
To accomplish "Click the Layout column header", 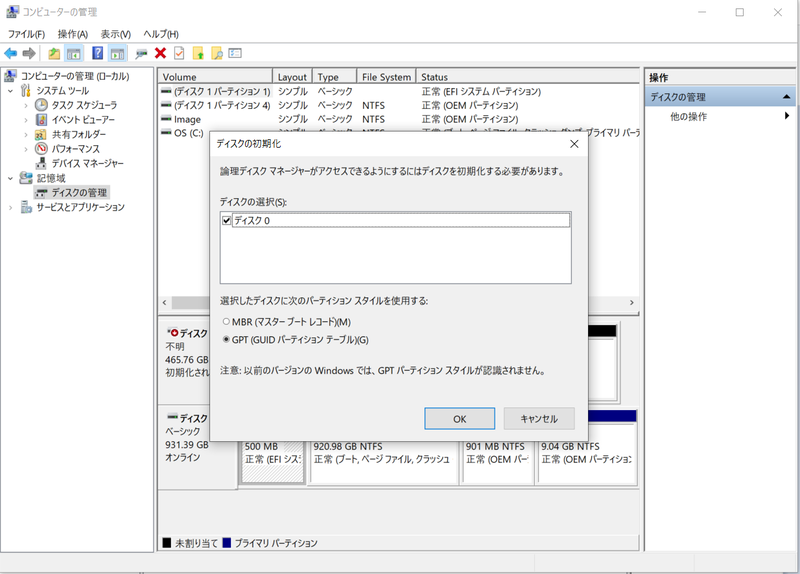I will coord(292,77).
